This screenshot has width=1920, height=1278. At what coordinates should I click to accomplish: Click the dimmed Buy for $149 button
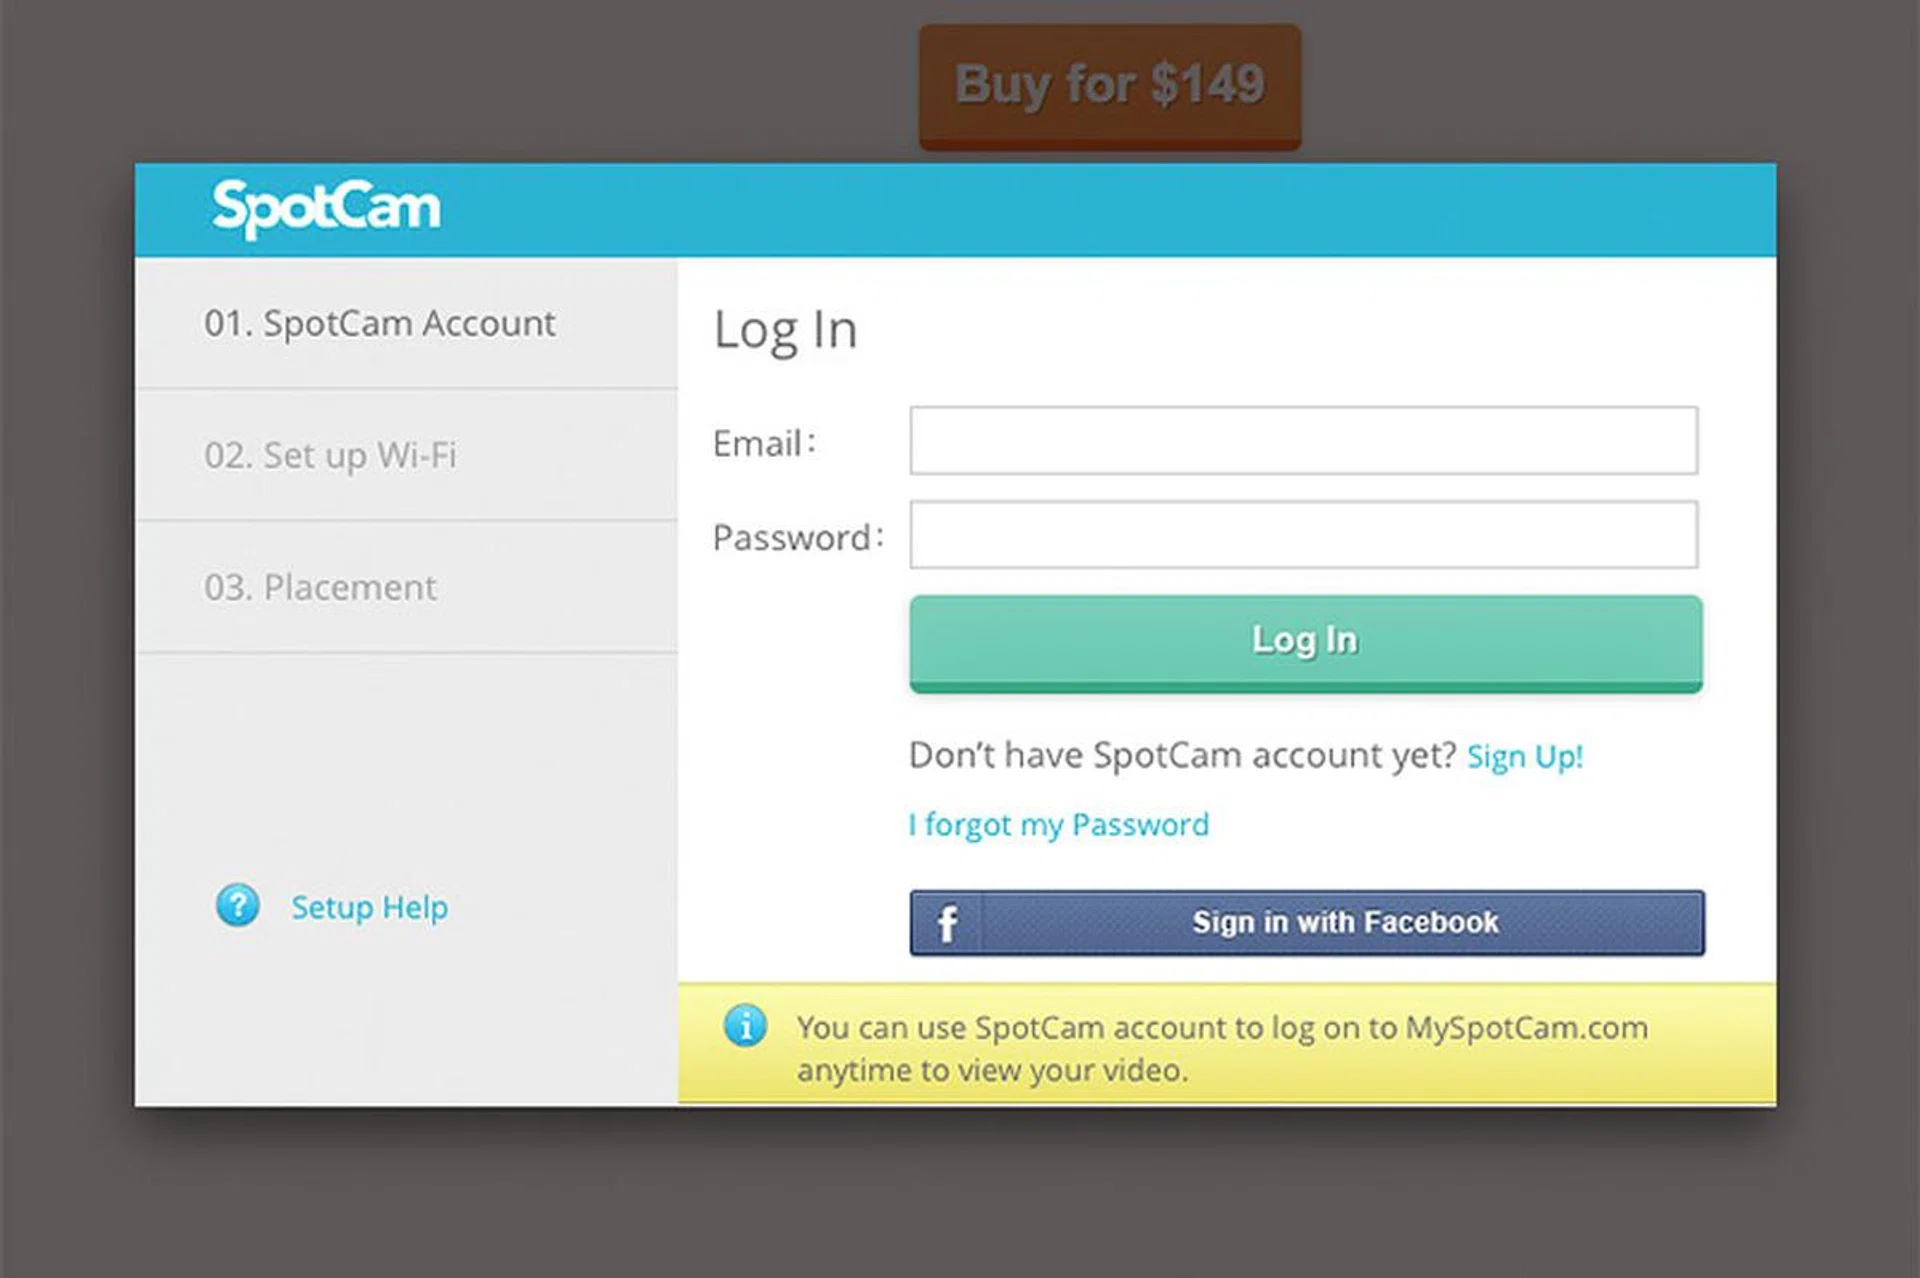(x=1110, y=86)
